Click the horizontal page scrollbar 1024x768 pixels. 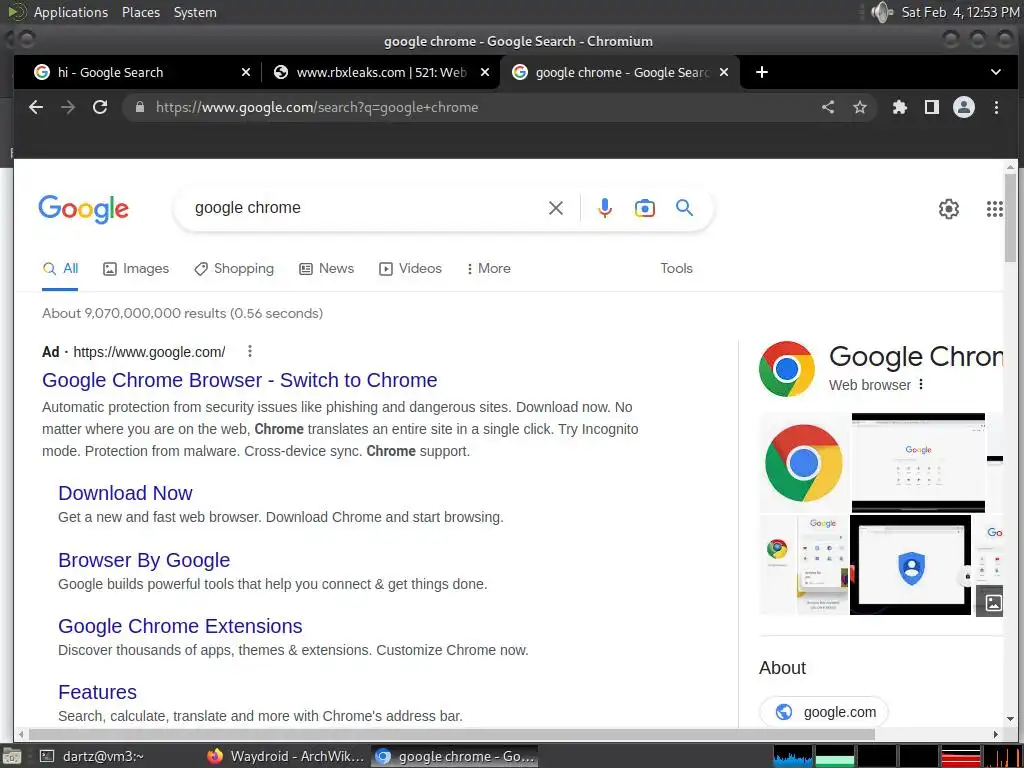pyautogui.click(x=451, y=734)
